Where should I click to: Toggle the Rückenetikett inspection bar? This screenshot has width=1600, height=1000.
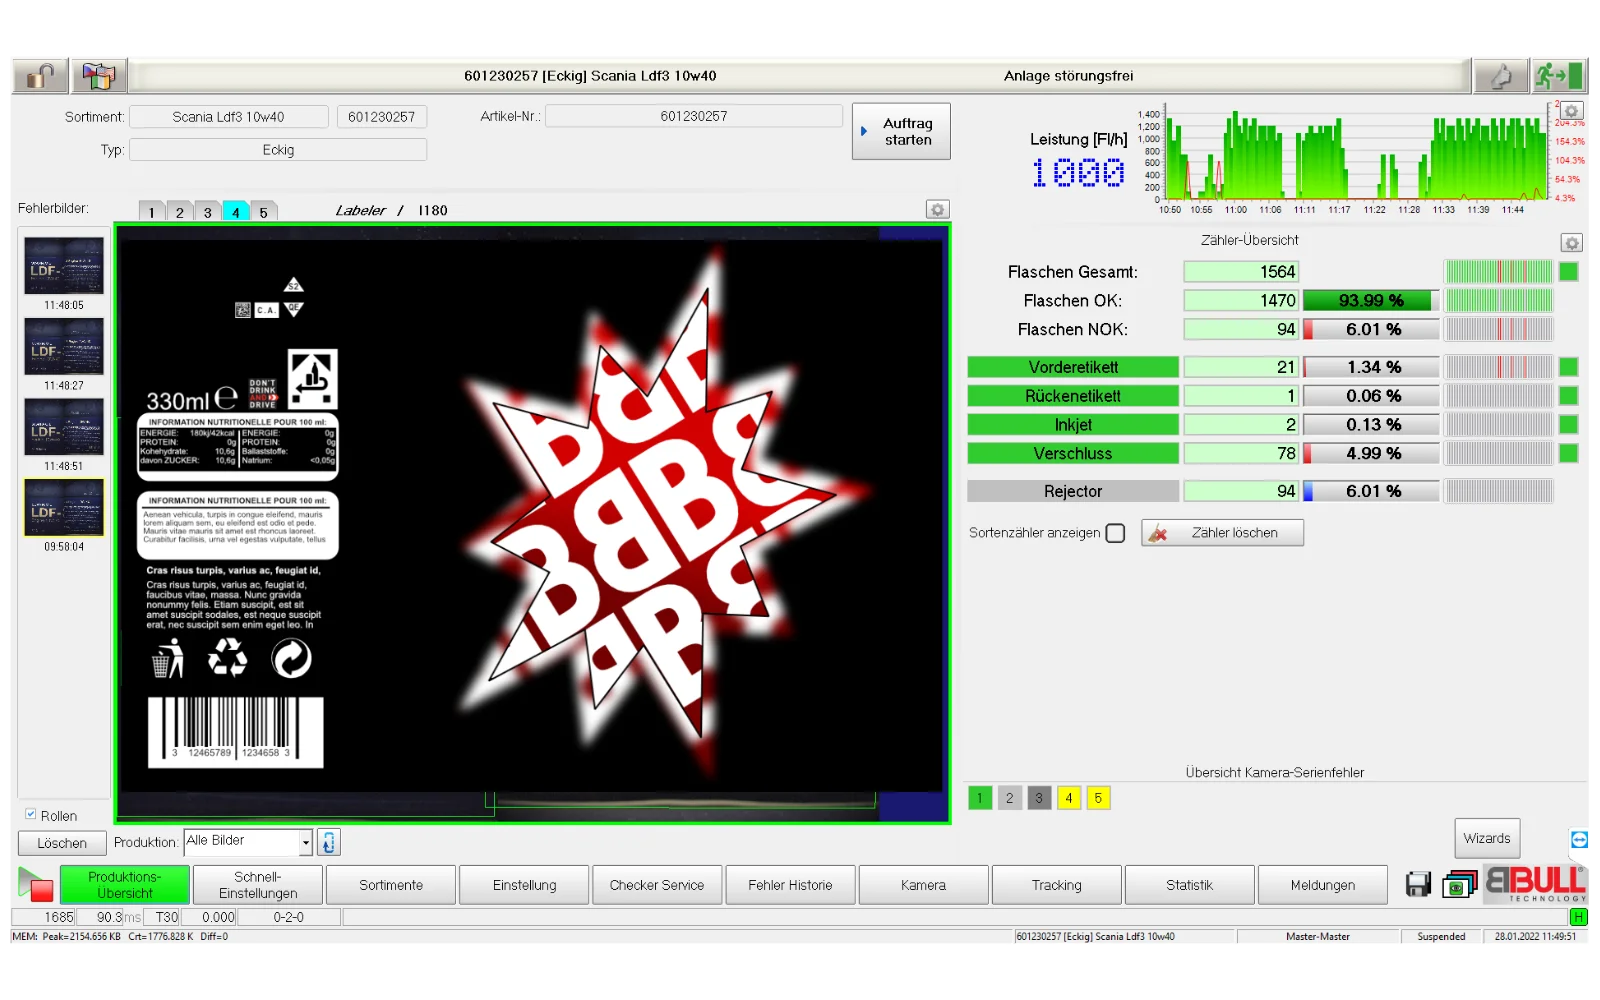1073,396
